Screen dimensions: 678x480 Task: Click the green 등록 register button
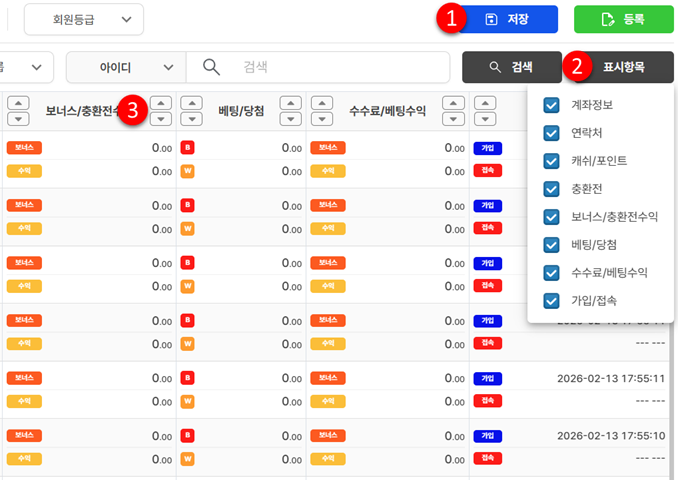pos(623,19)
